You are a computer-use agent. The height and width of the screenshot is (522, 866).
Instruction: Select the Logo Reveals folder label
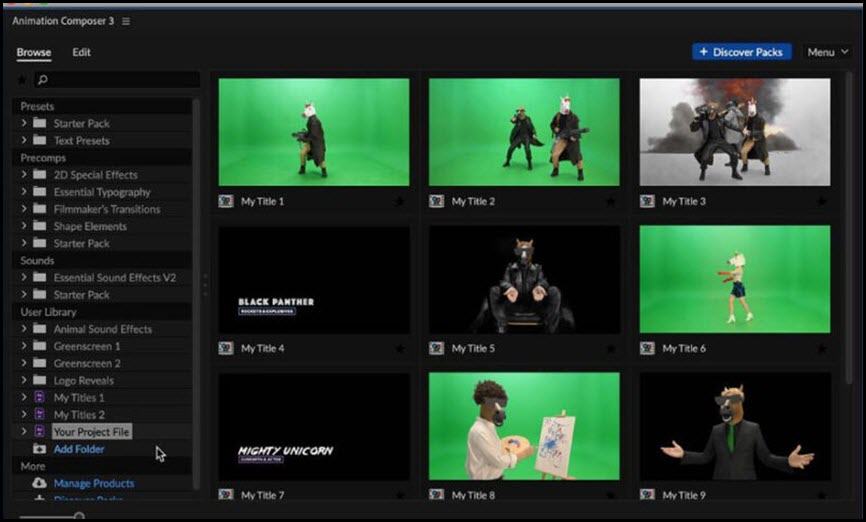point(83,380)
